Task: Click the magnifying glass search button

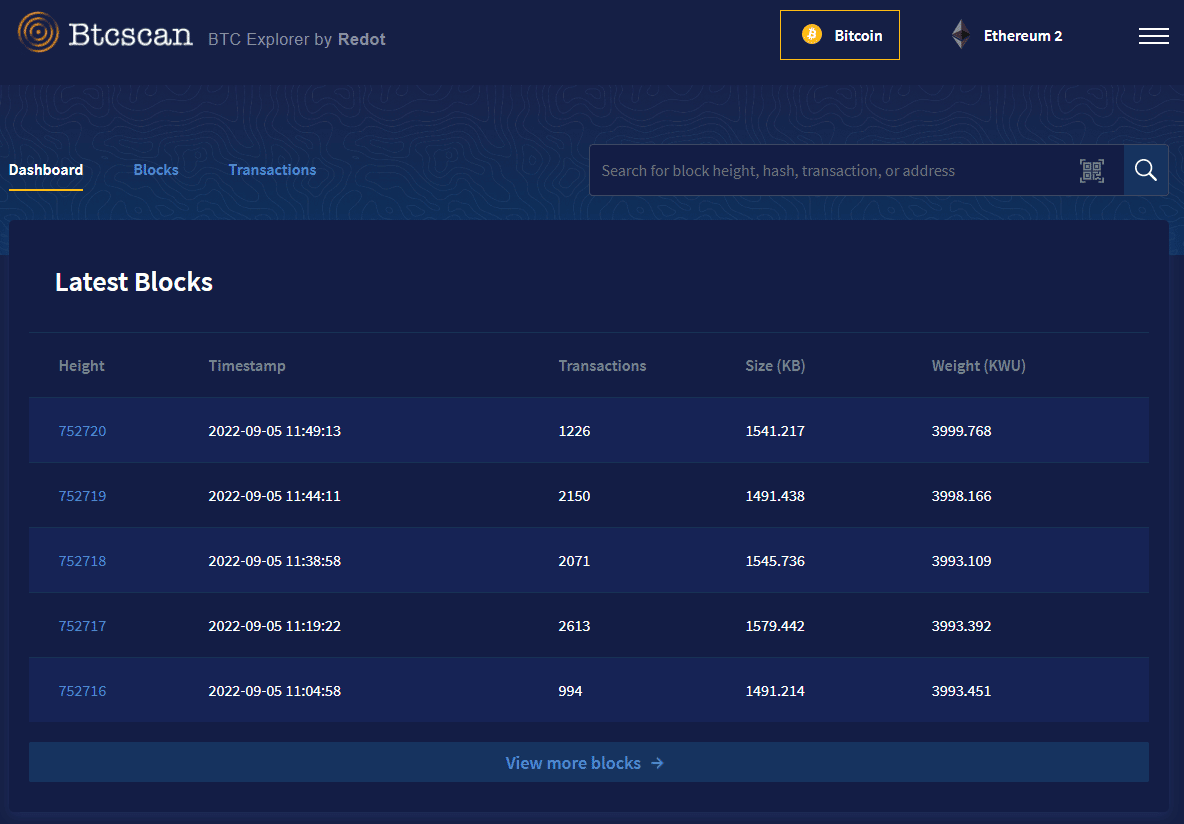Action: (x=1146, y=171)
